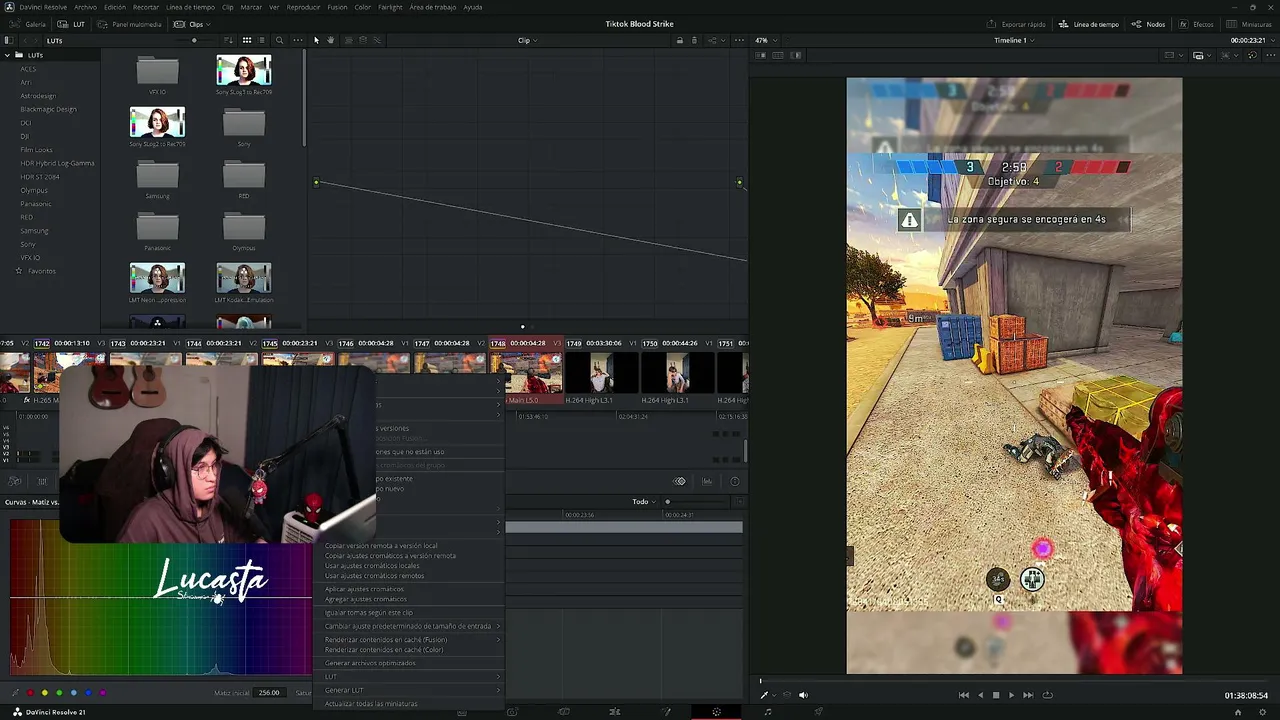Toggle the Efectos panel
This screenshot has height=720, width=1280.
pyautogui.click(x=1196, y=24)
